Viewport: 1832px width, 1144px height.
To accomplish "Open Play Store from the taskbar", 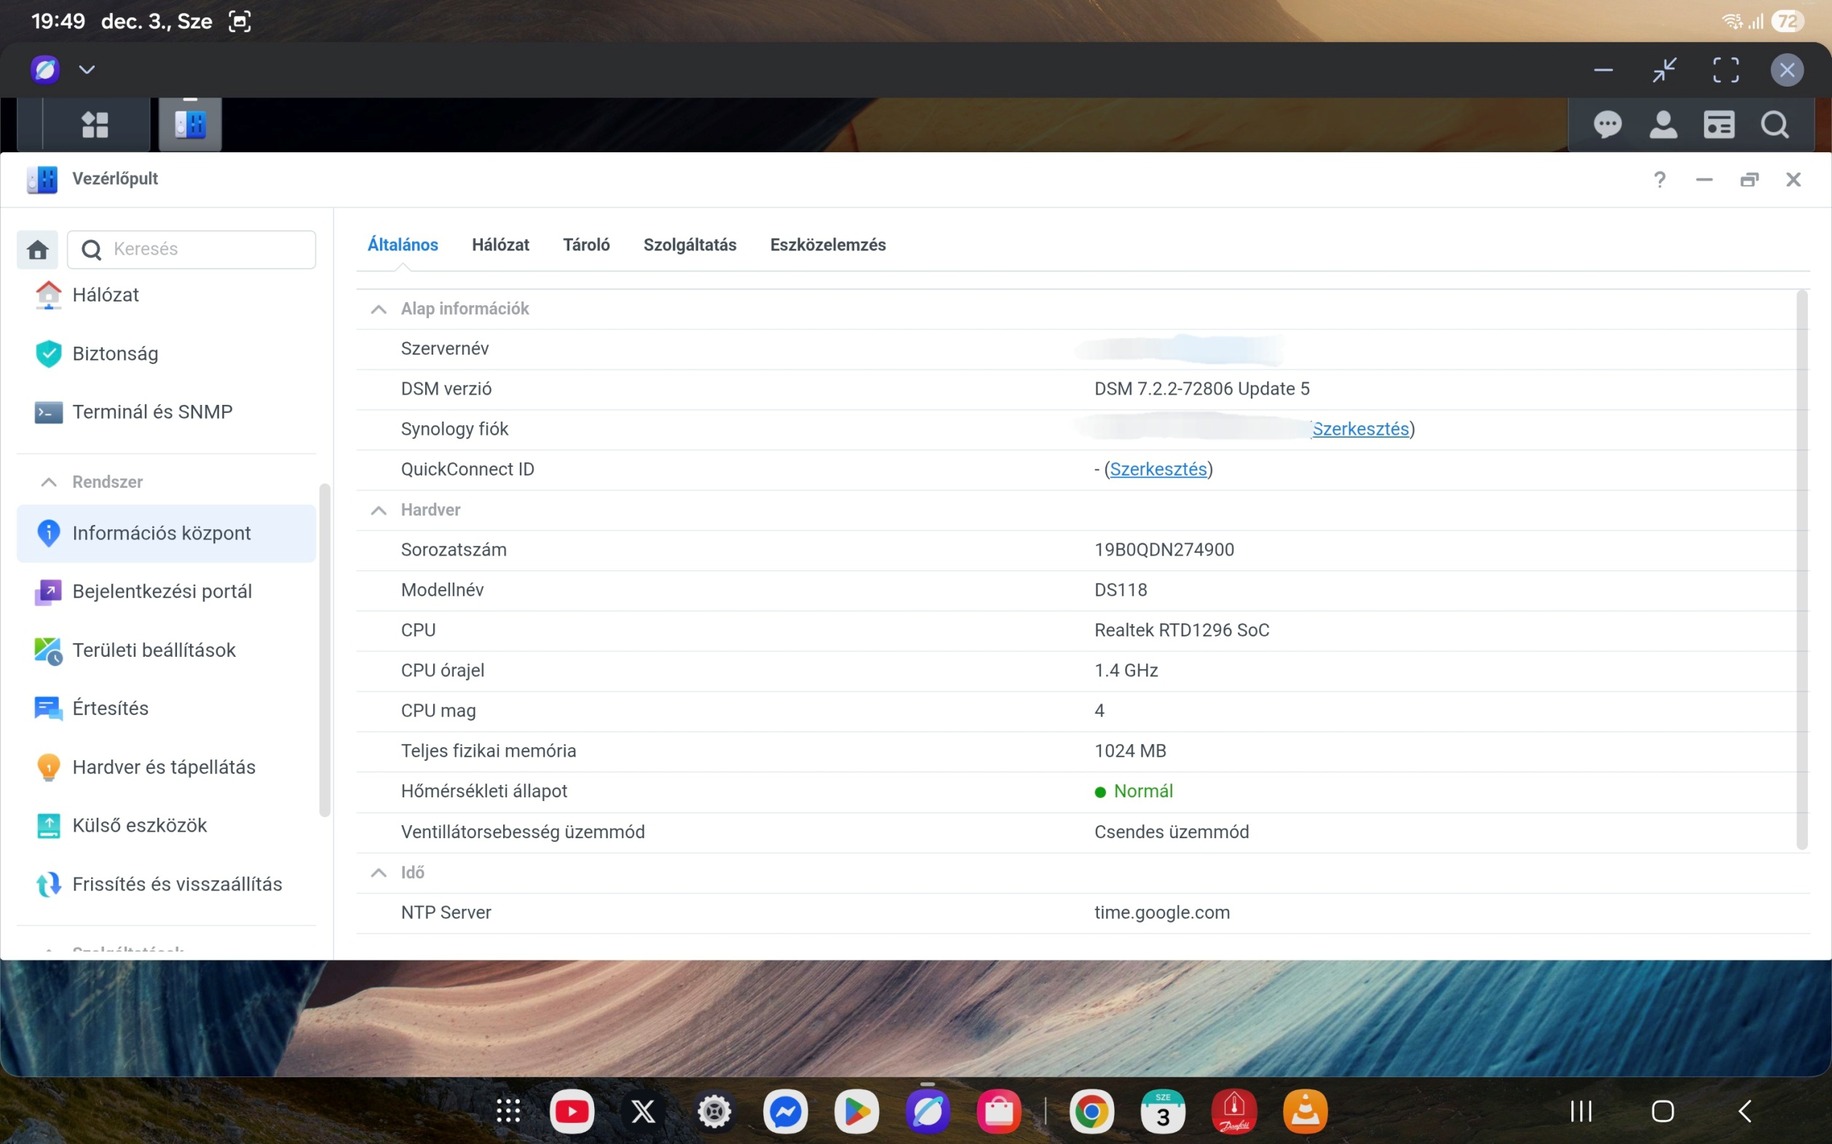I will point(856,1111).
